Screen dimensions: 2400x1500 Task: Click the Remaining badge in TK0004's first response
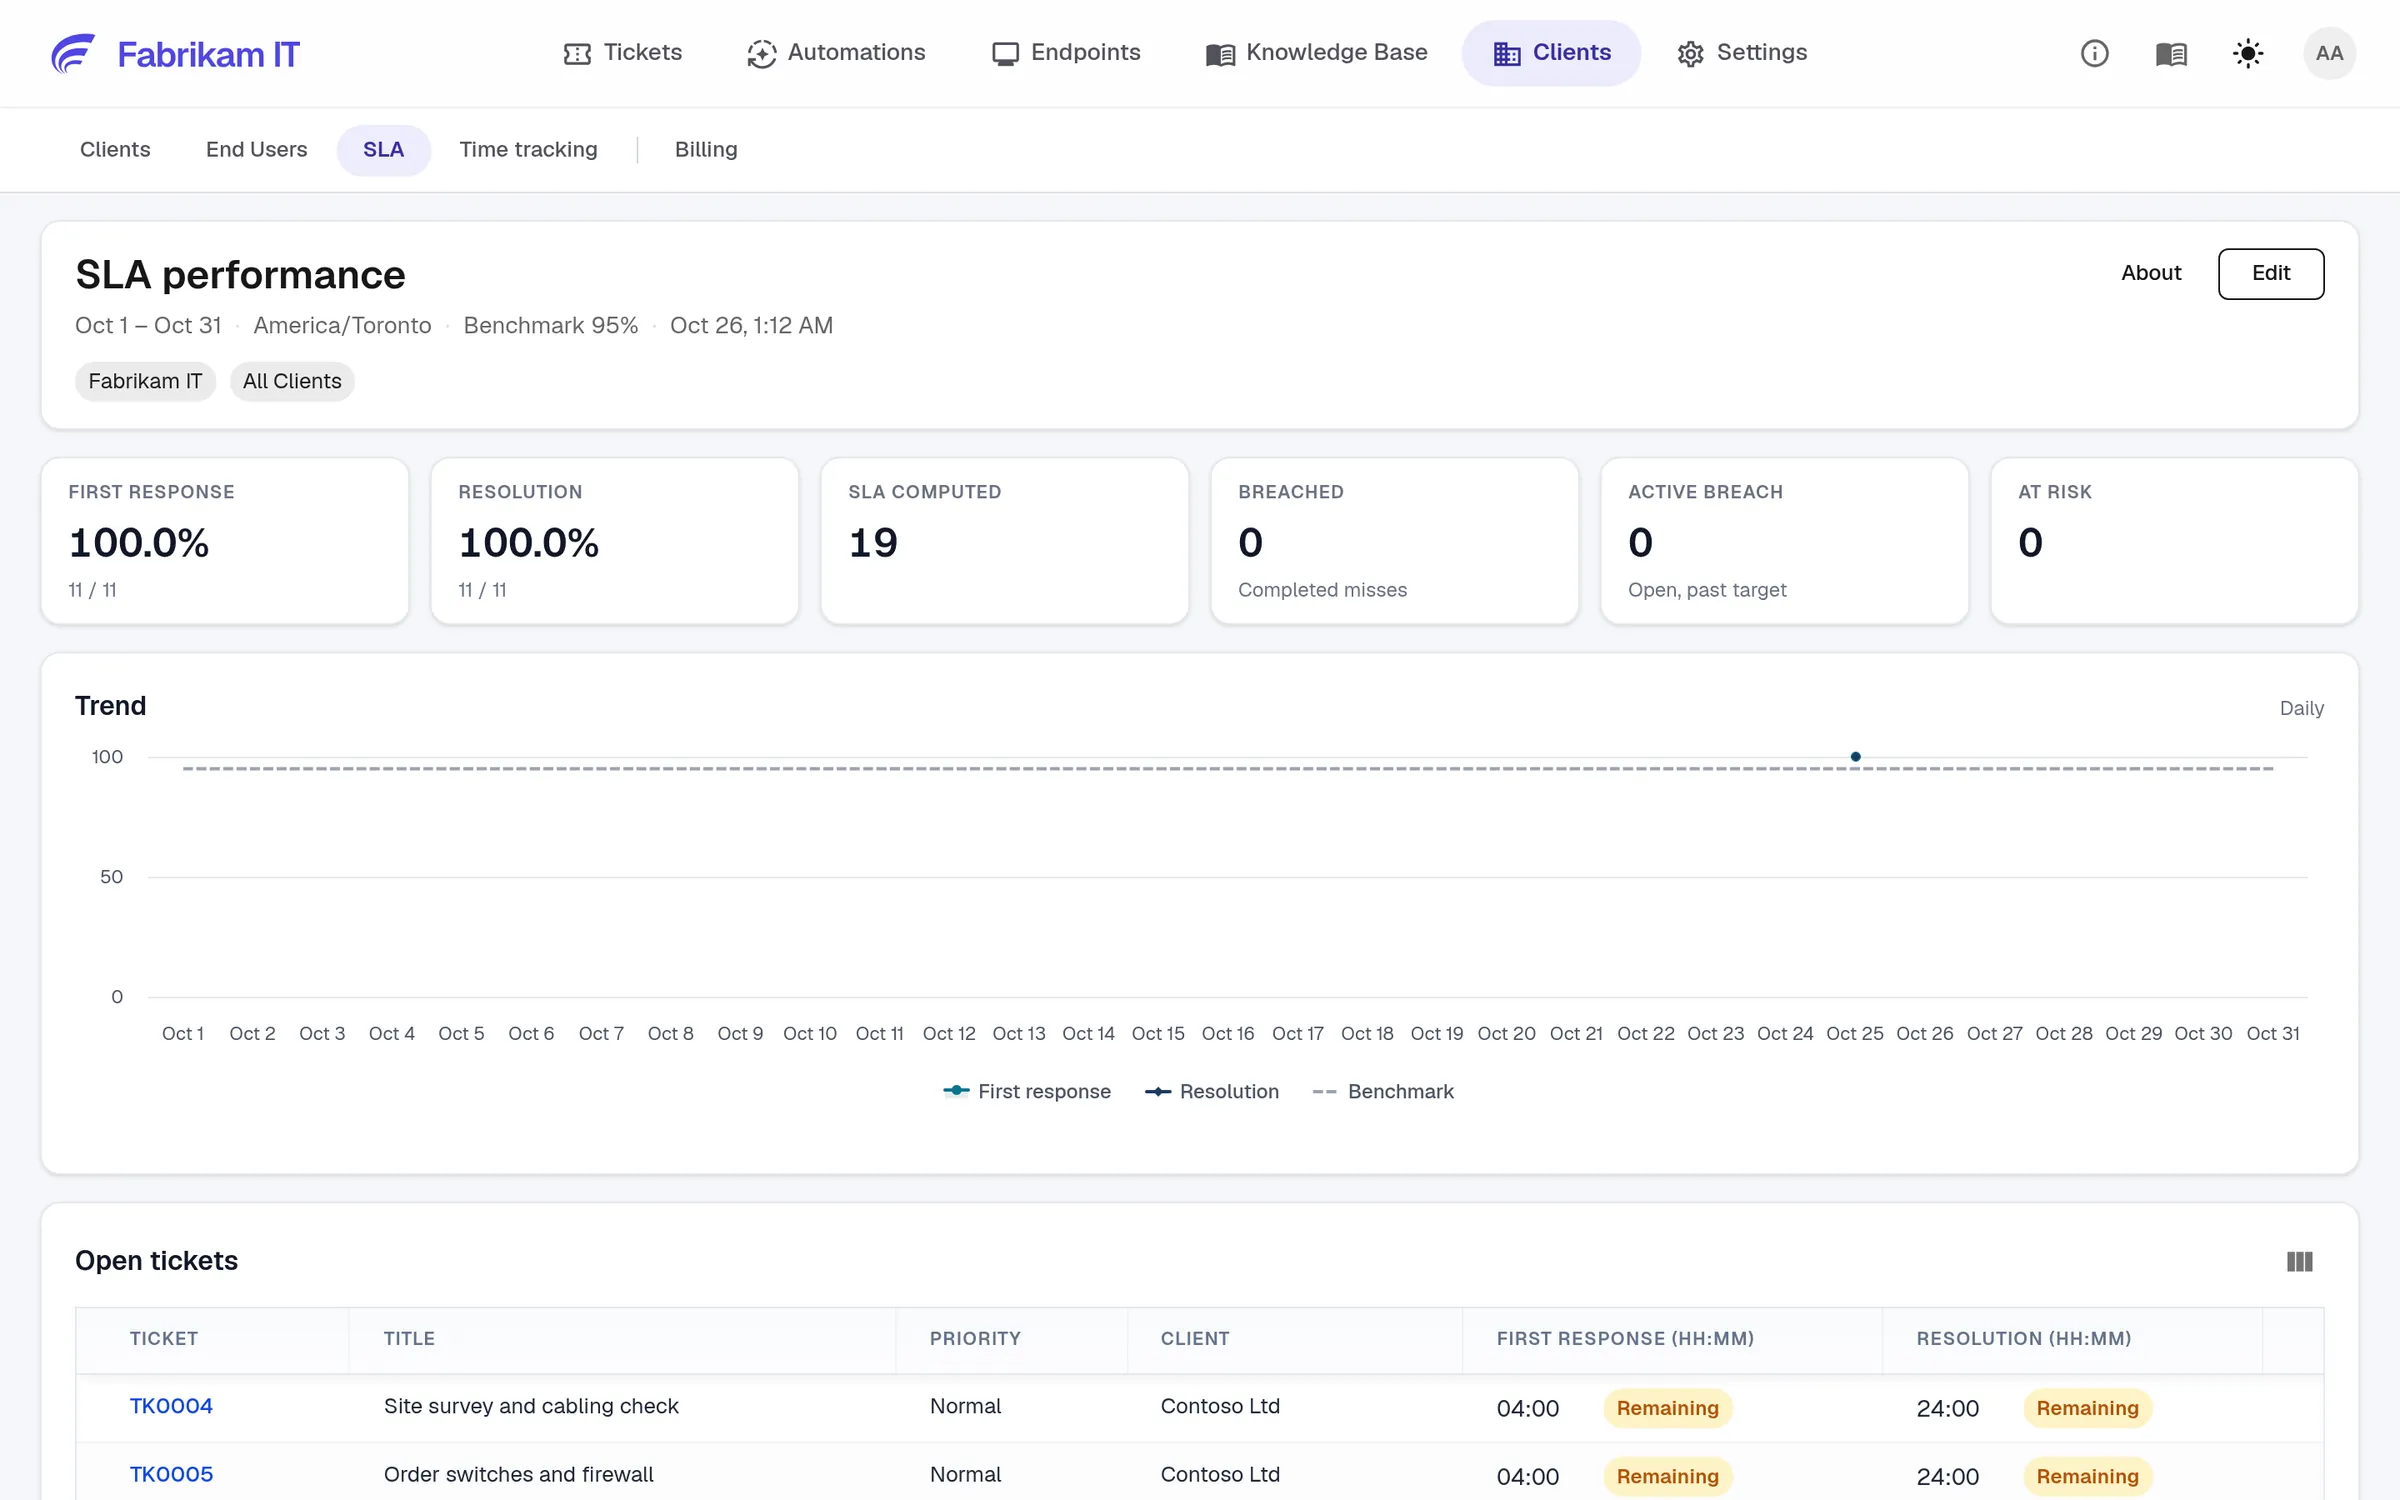click(x=1668, y=1408)
